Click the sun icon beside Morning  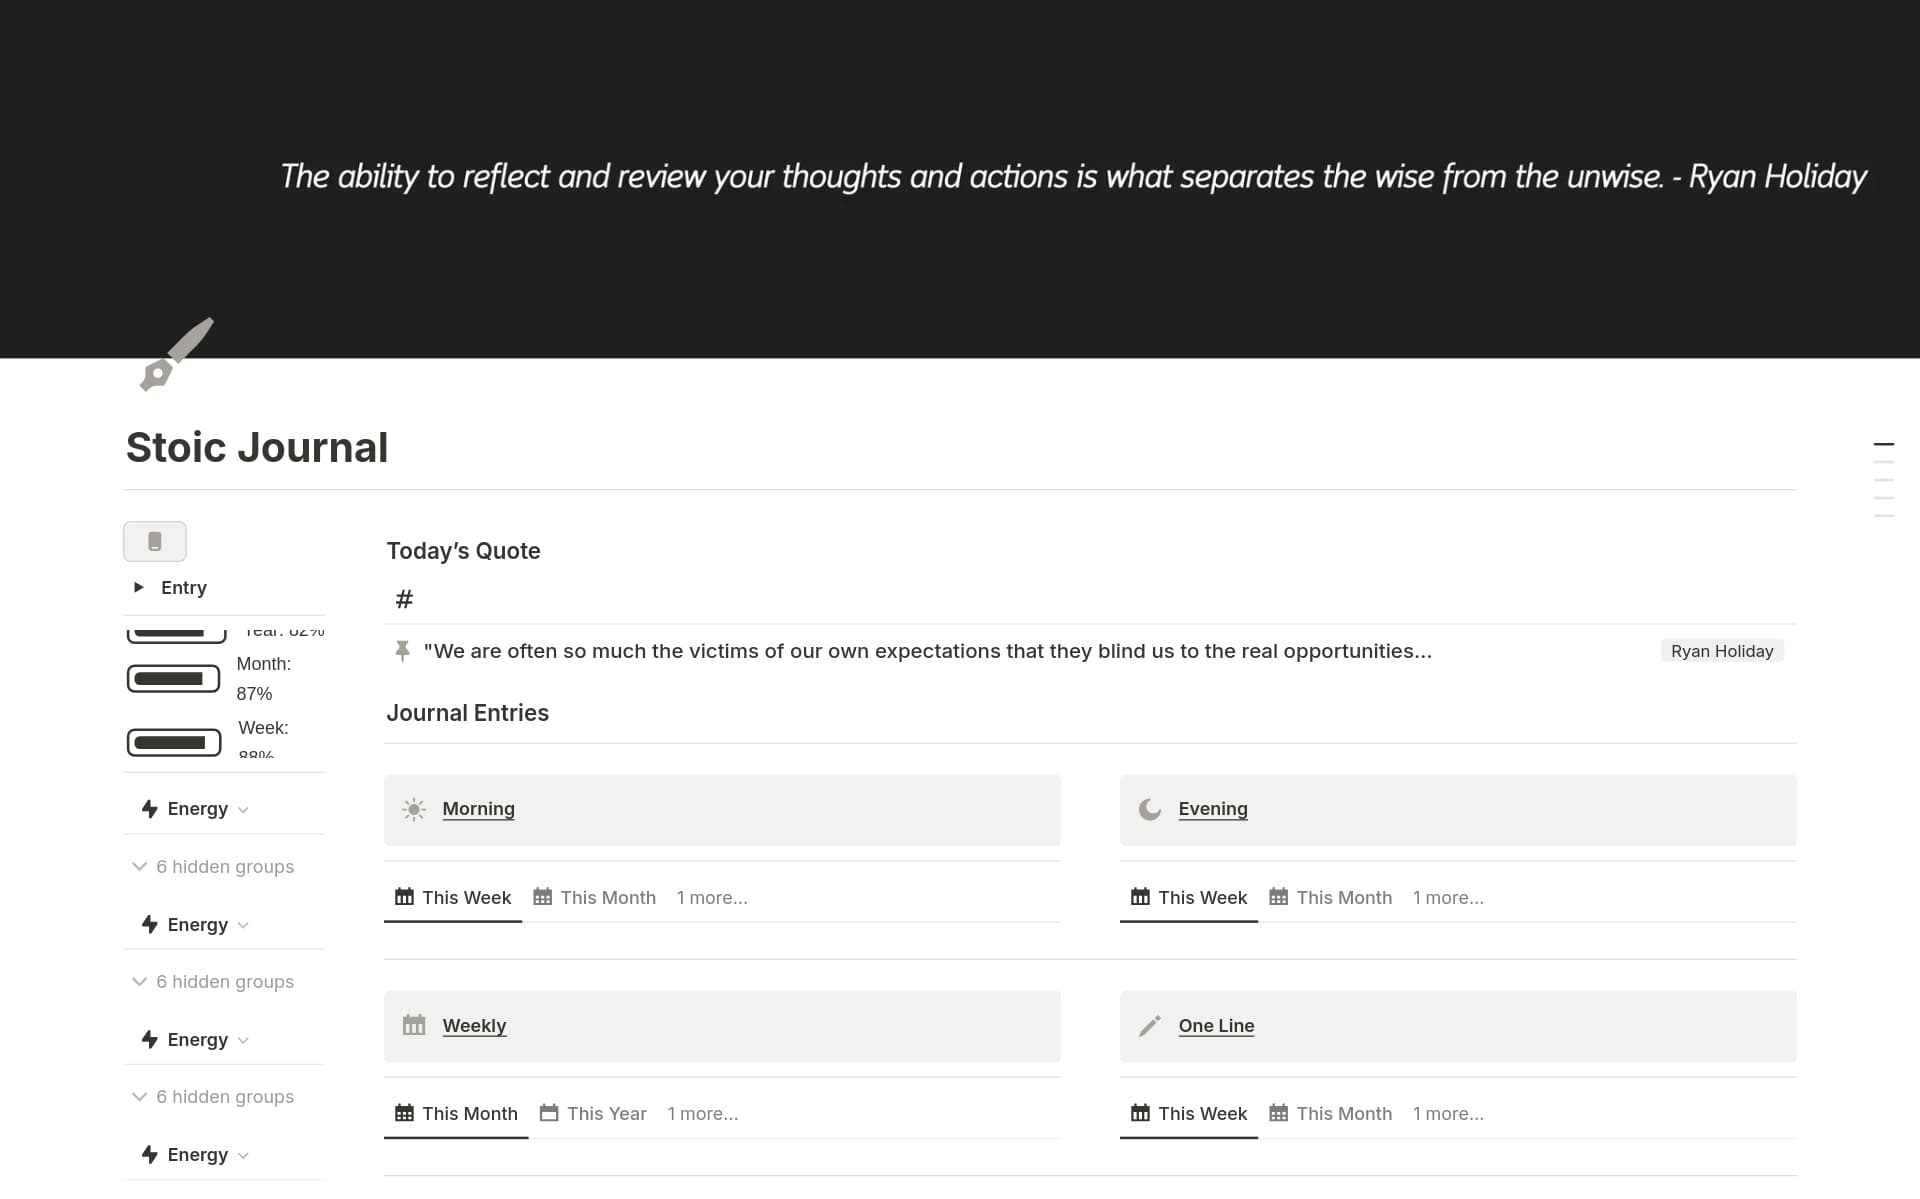(x=413, y=809)
